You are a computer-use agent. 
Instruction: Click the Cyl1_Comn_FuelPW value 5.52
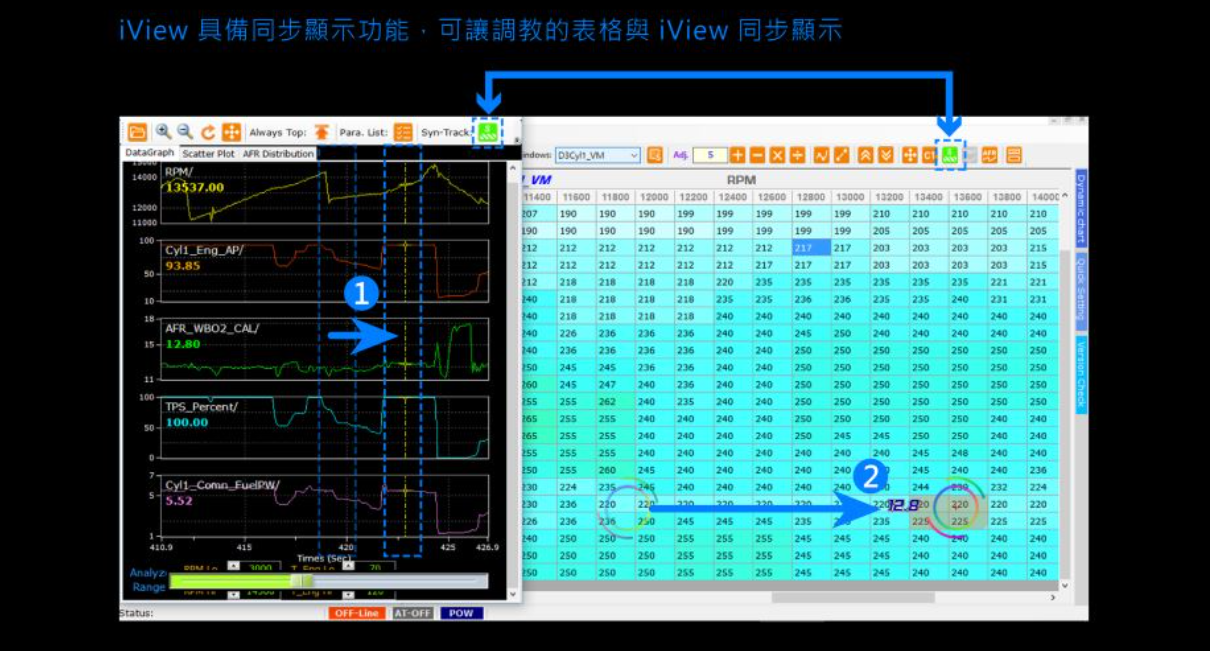tap(179, 501)
